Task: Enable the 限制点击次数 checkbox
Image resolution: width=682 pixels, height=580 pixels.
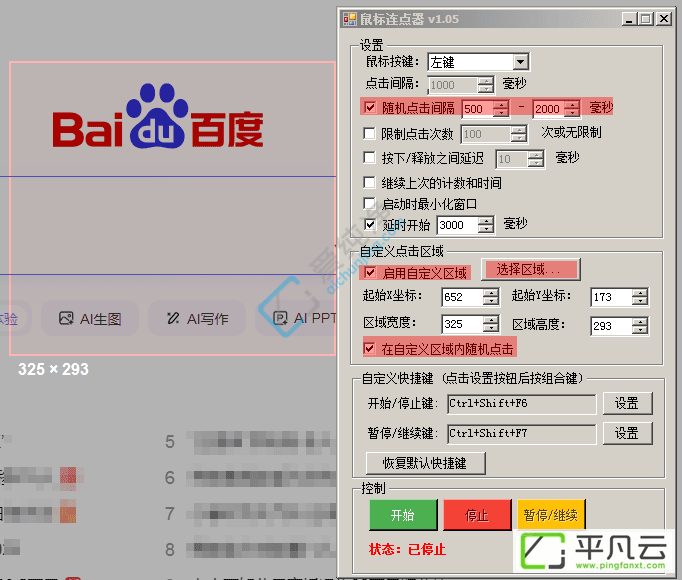Action: (x=369, y=133)
